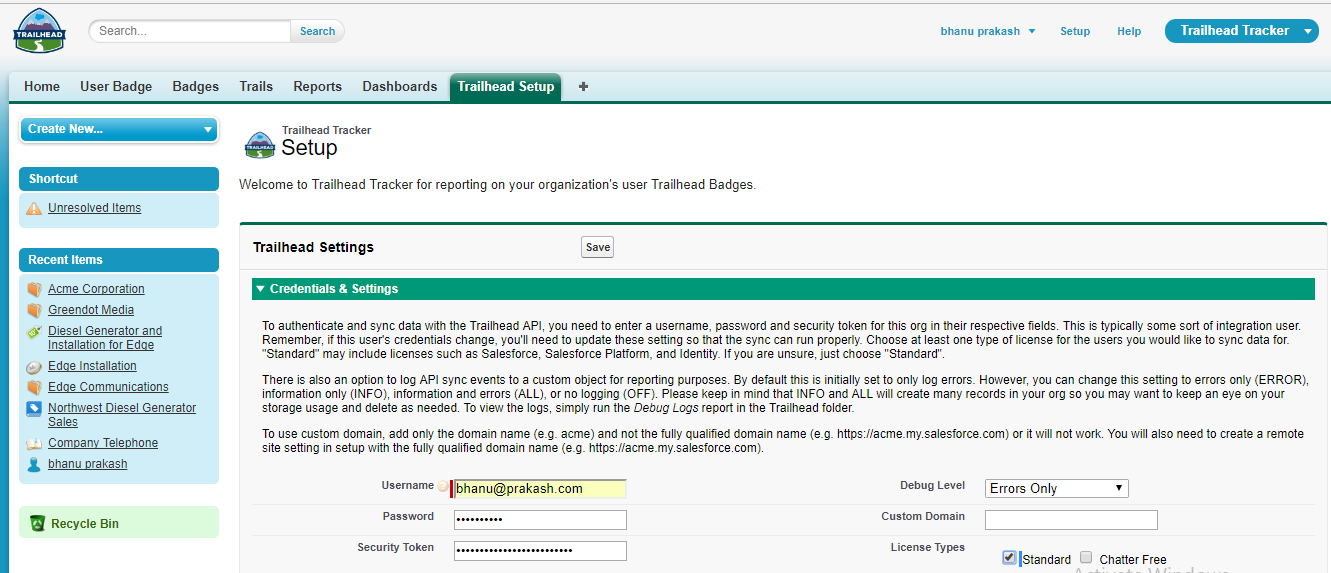Open the Company Telephone recent item
This screenshot has height=573, width=1331.
pyautogui.click(x=103, y=443)
